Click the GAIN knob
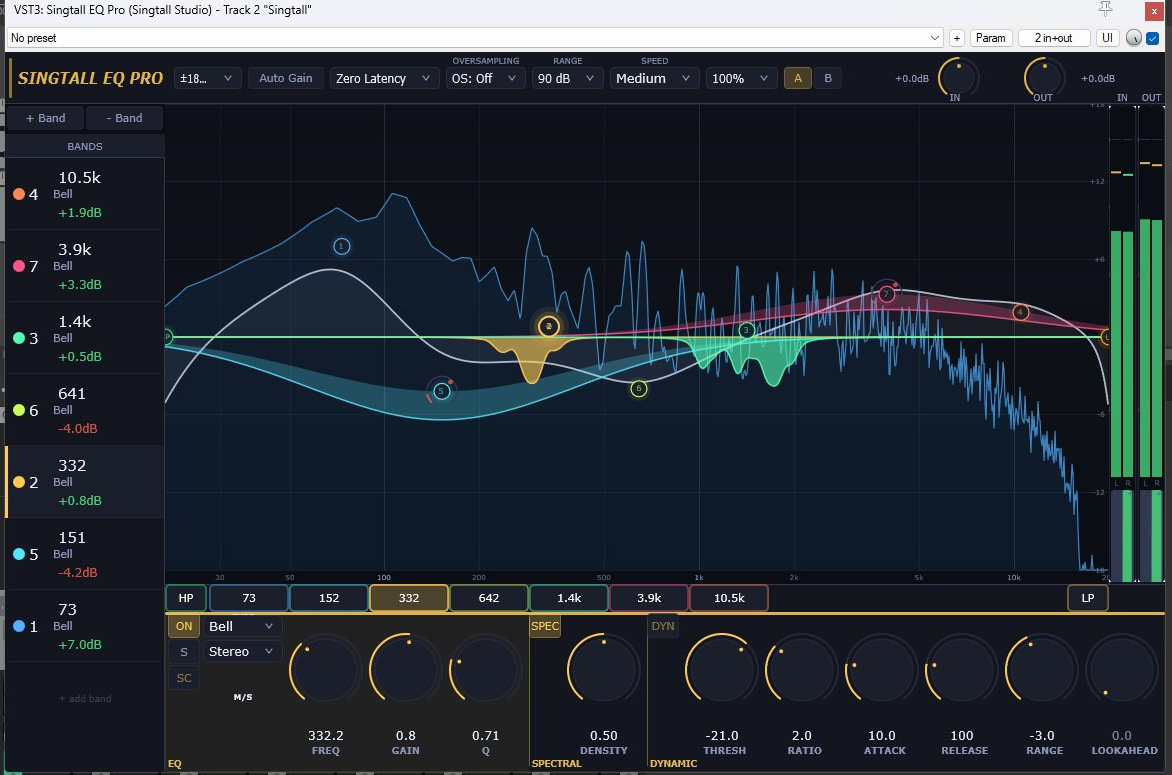1172x775 pixels. click(x=405, y=669)
